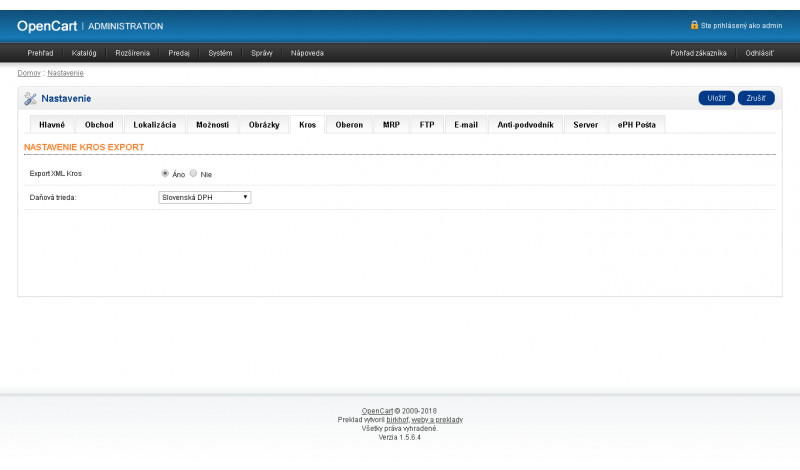Open the birkhof footer link
The width and height of the screenshot is (800, 470).
point(397,419)
